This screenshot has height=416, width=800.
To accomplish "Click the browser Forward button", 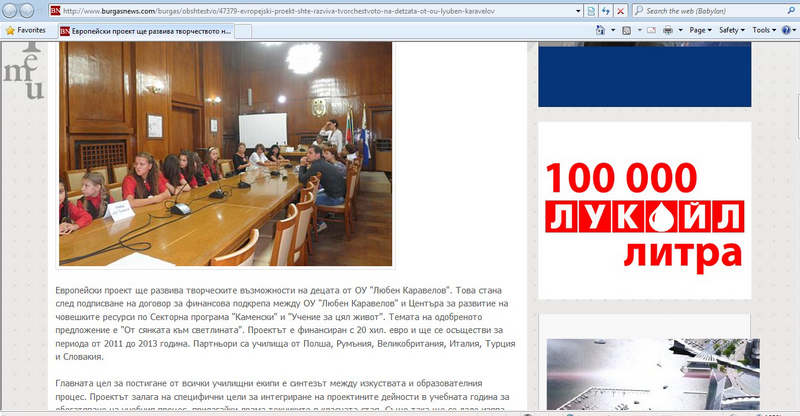I will (x=27, y=10).
